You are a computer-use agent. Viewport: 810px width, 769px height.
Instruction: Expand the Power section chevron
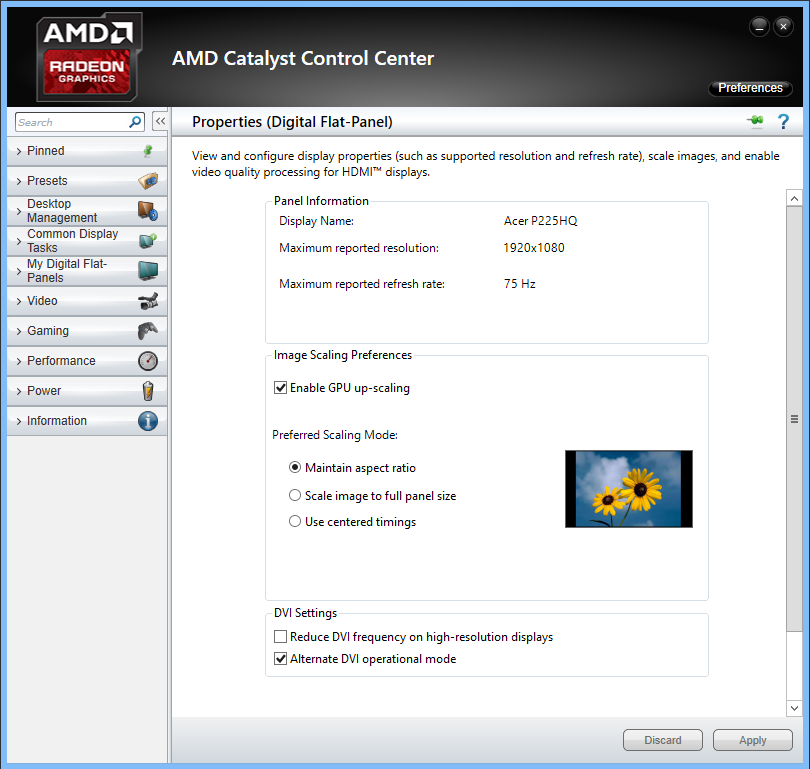19,391
